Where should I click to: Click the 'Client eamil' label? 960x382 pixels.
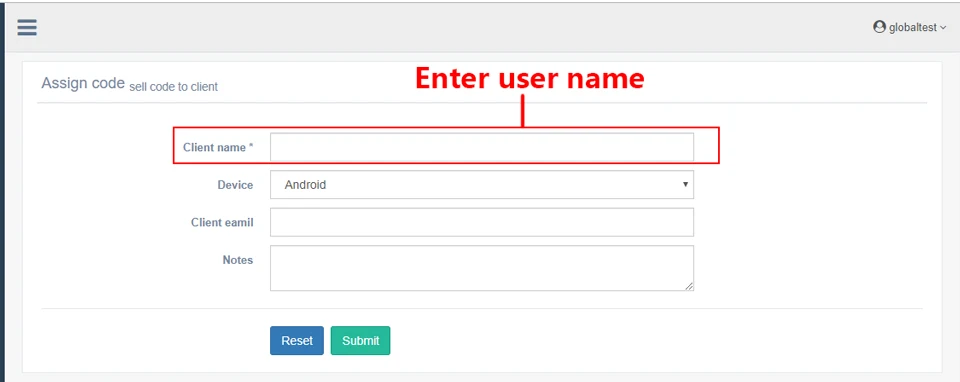point(222,222)
